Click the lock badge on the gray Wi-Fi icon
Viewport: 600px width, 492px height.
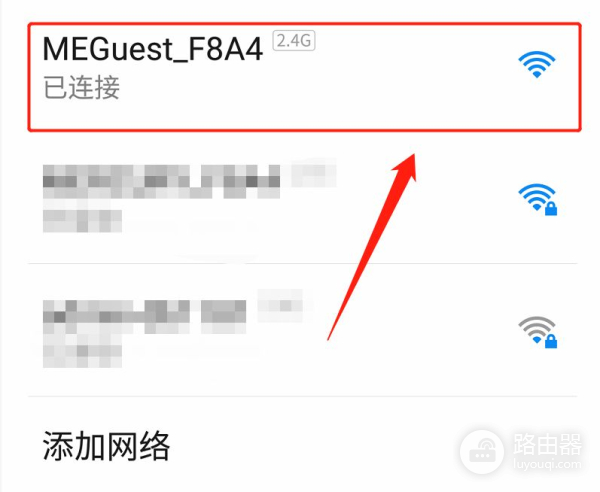[551, 342]
